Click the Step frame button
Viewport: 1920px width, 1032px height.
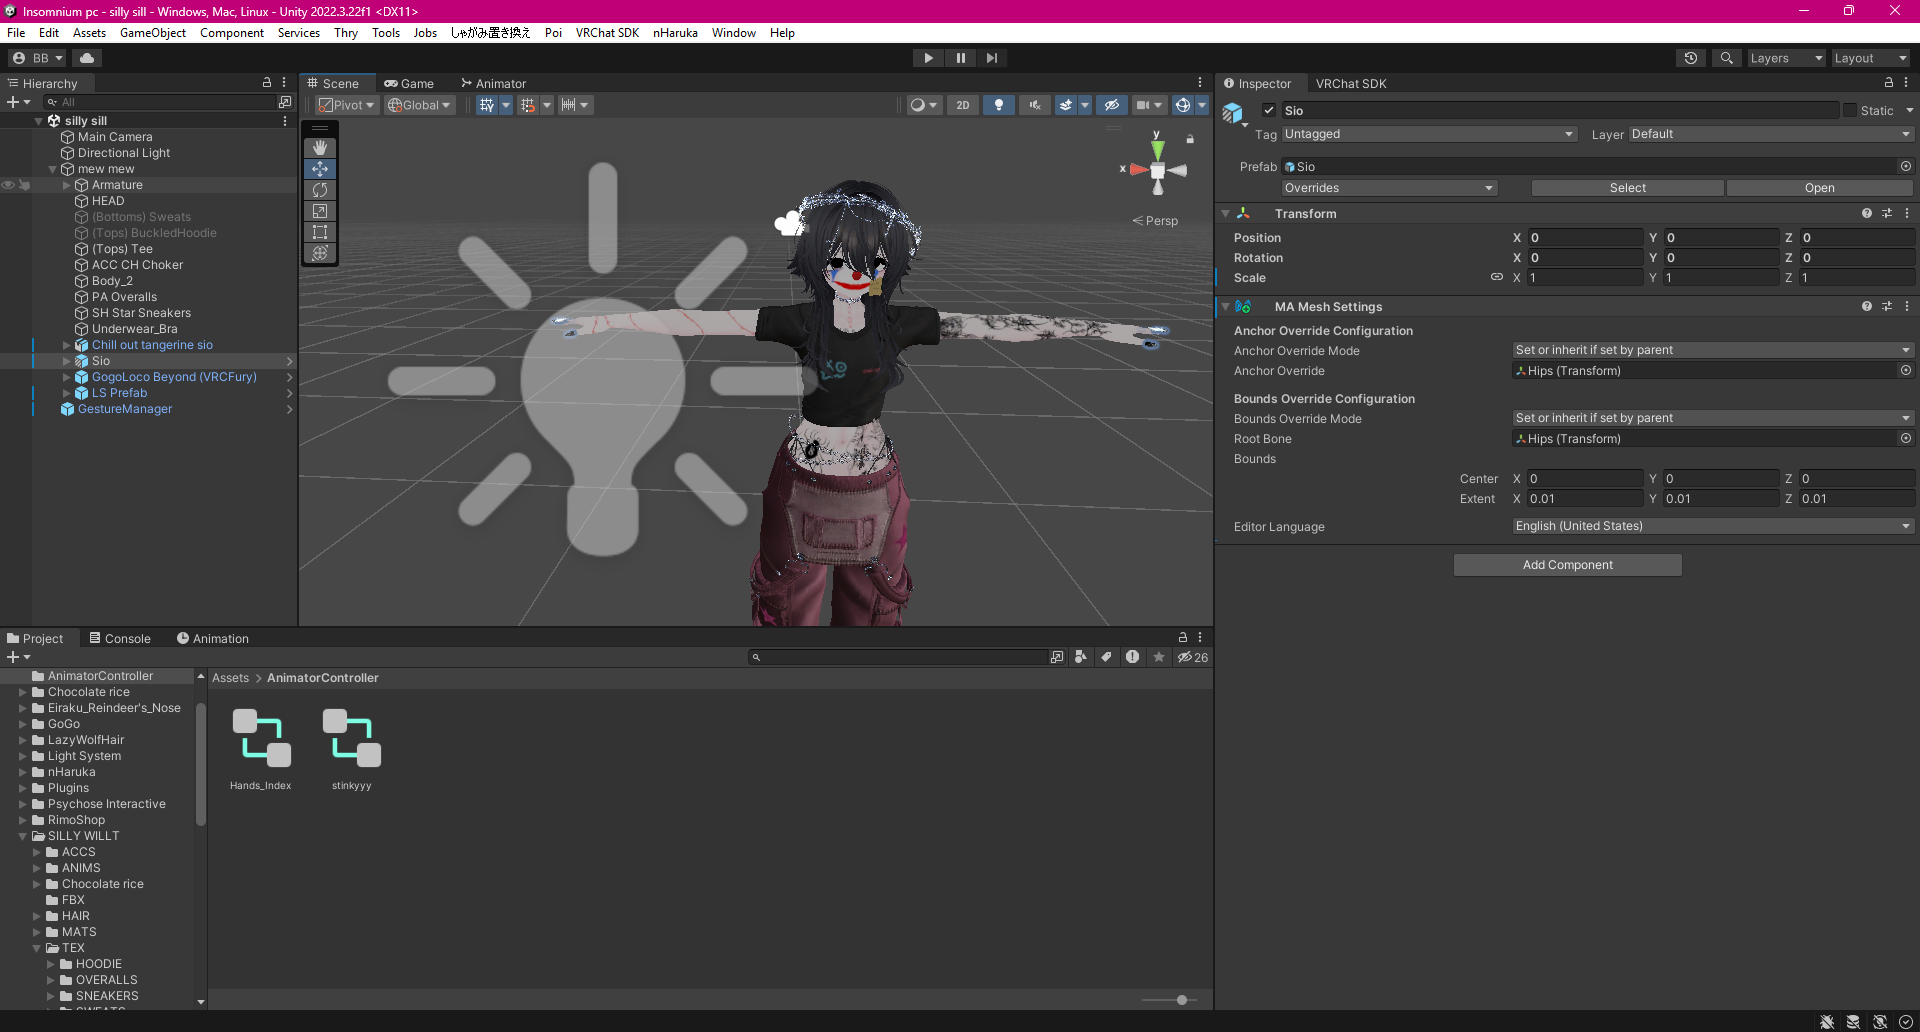click(992, 58)
